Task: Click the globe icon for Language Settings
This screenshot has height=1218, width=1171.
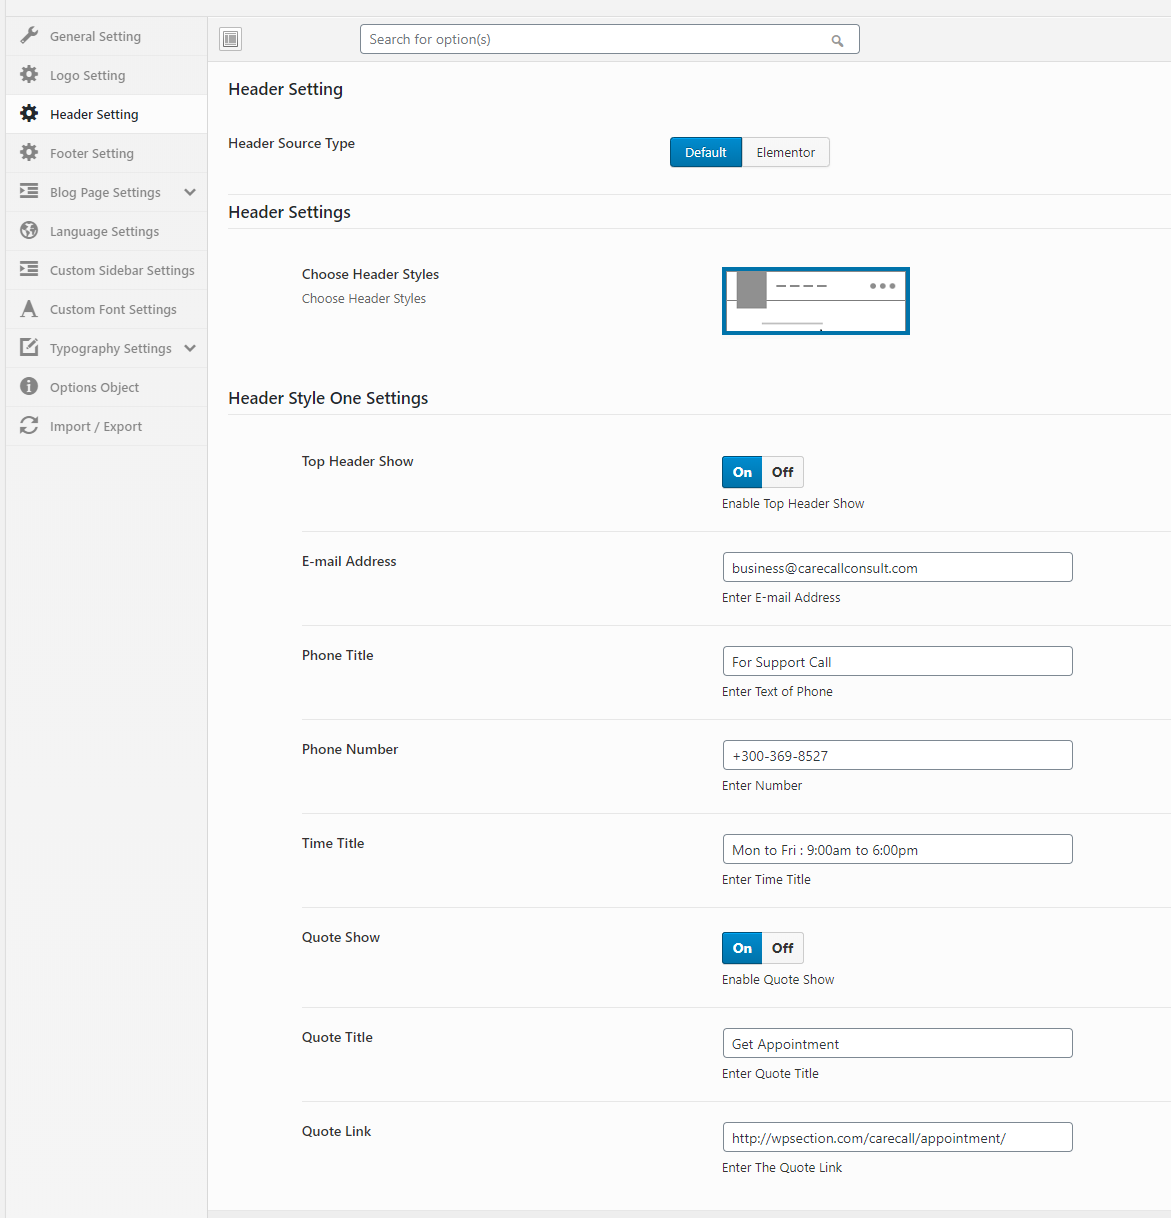Action: (x=29, y=230)
